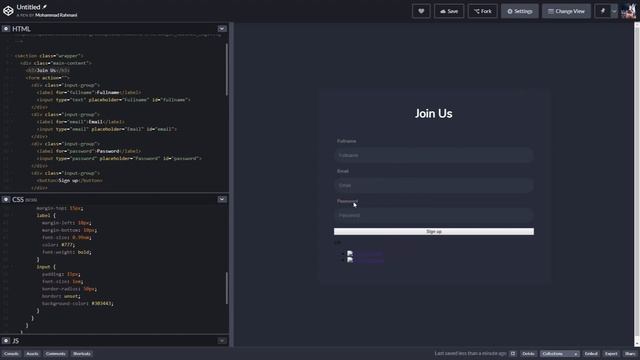This screenshot has width=640, height=360.
Task: Open Export options
Action: (611, 353)
